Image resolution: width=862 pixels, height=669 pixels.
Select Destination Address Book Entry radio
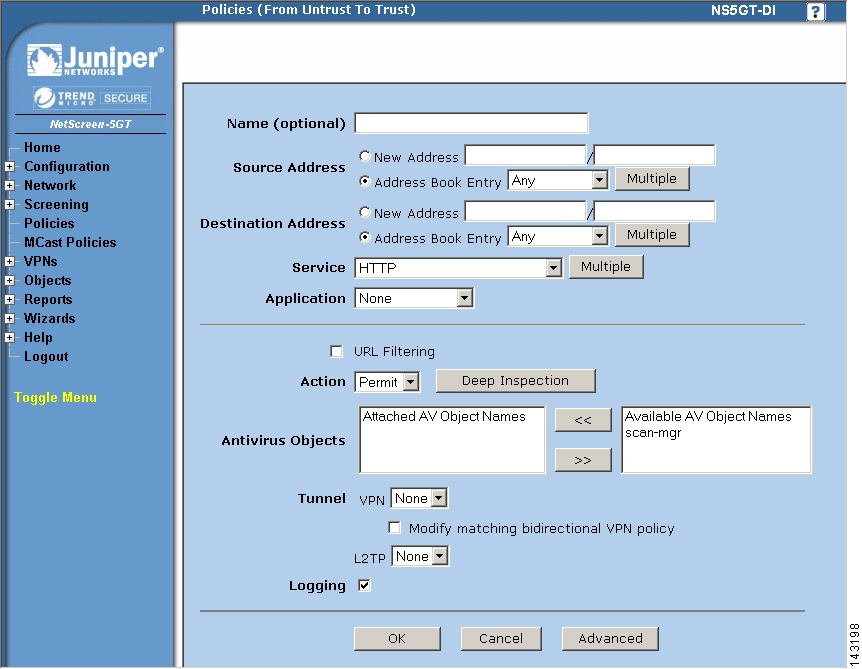[x=364, y=237]
